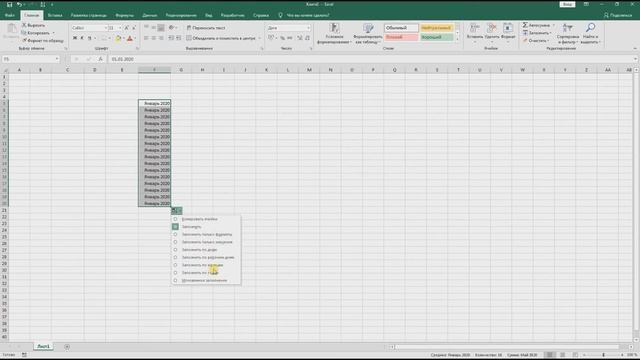Open the Name Box dropdown arrow
640x360 pixels.
(x=57, y=59)
